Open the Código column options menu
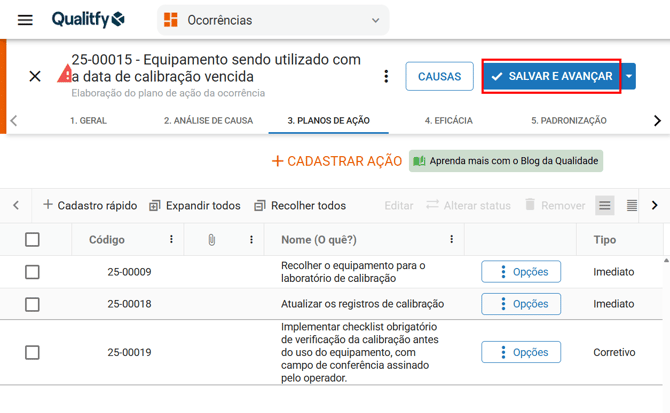This screenshot has width=670, height=413. [x=171, y=240]
